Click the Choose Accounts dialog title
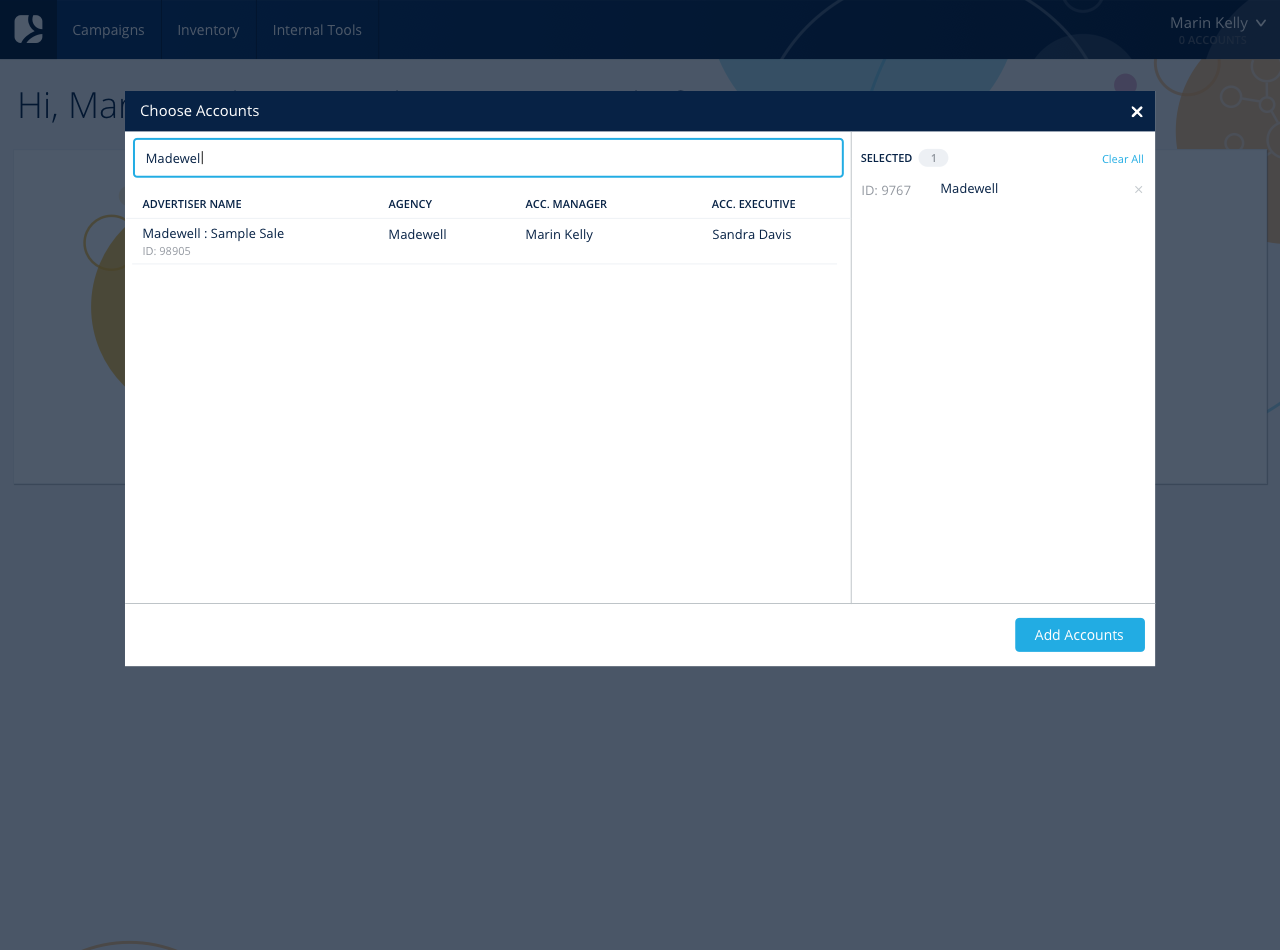Image resolution: width=1280 pixels, height=950 pixels. coord(200,111)
